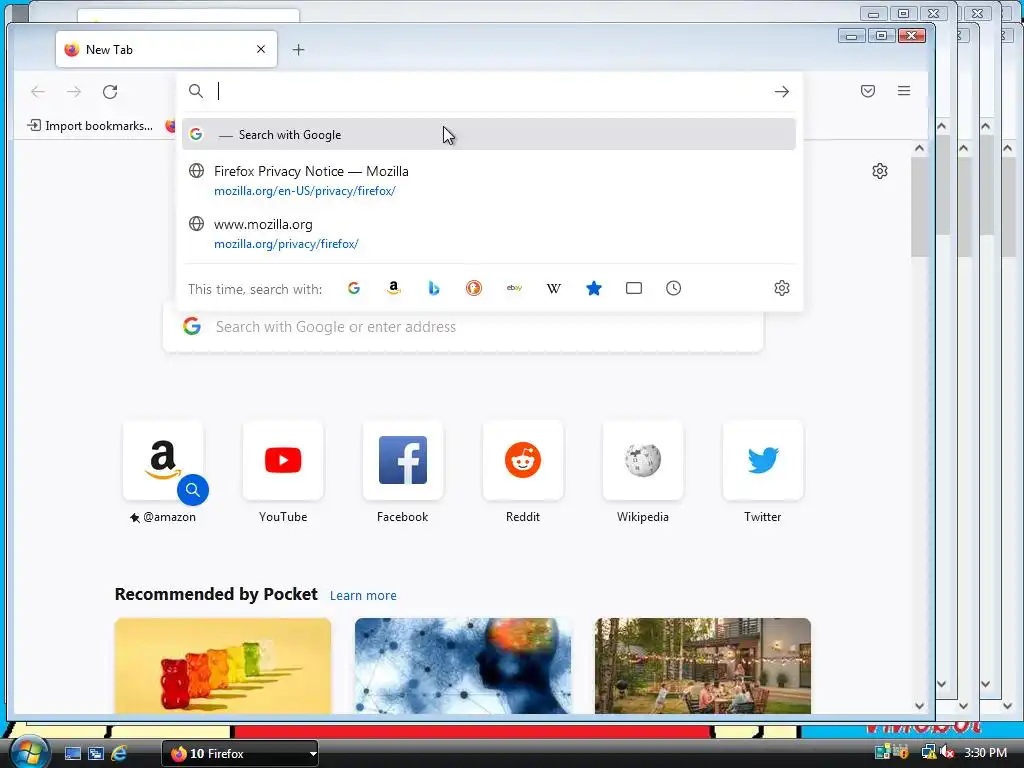Close the New Tab tab
The height and width of the screenshot is (768, 1024).
[x=261, y=49]
